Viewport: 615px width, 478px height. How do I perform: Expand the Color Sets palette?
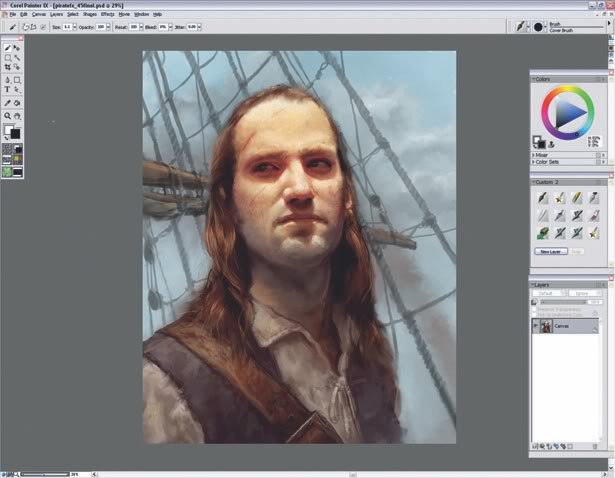533,162
